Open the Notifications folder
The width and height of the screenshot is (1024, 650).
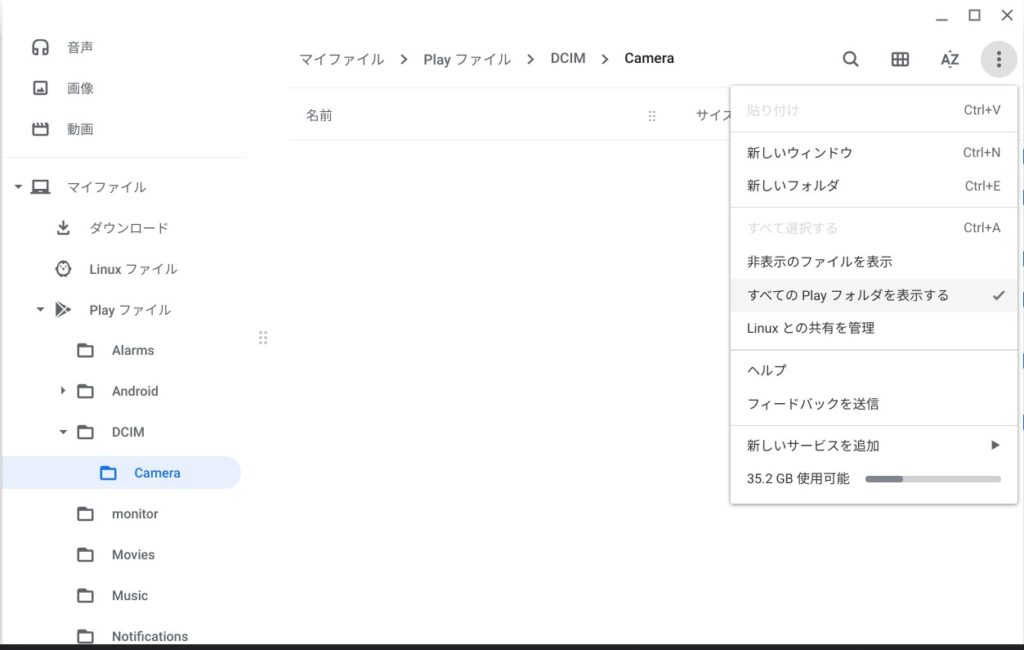click(x=150, y=636)
